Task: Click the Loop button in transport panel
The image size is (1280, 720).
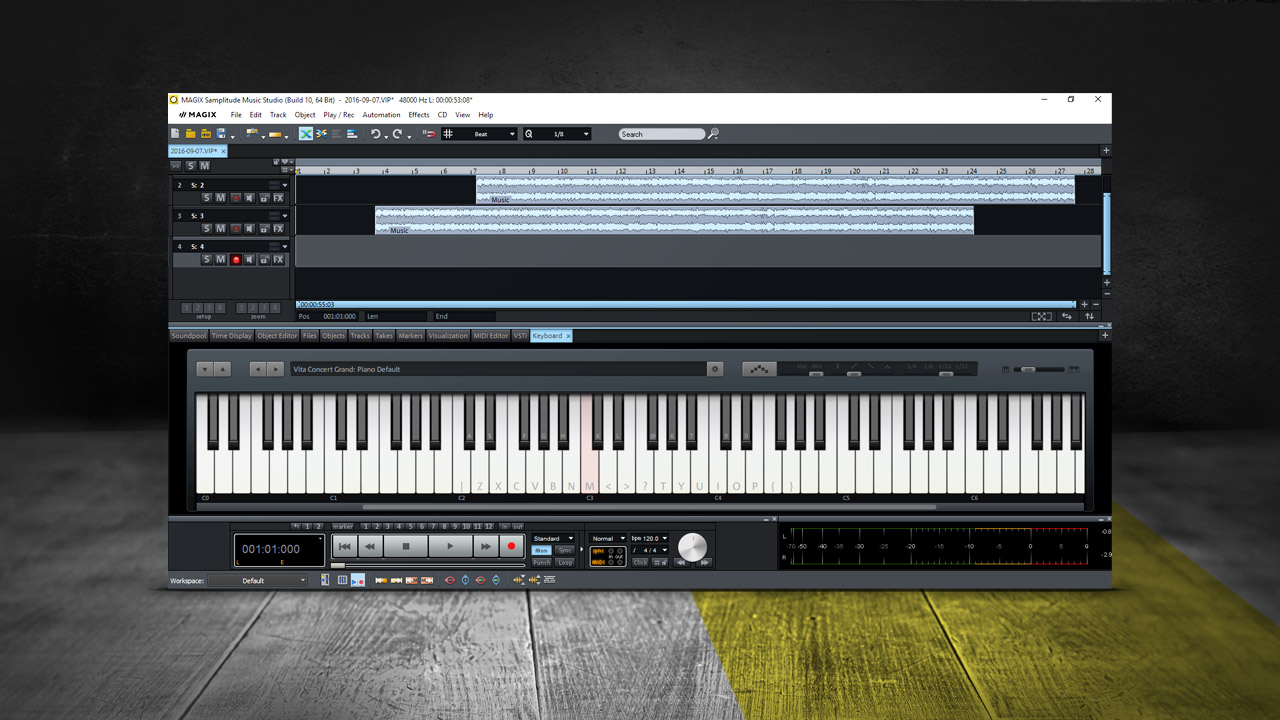Action: pos(565,562)
